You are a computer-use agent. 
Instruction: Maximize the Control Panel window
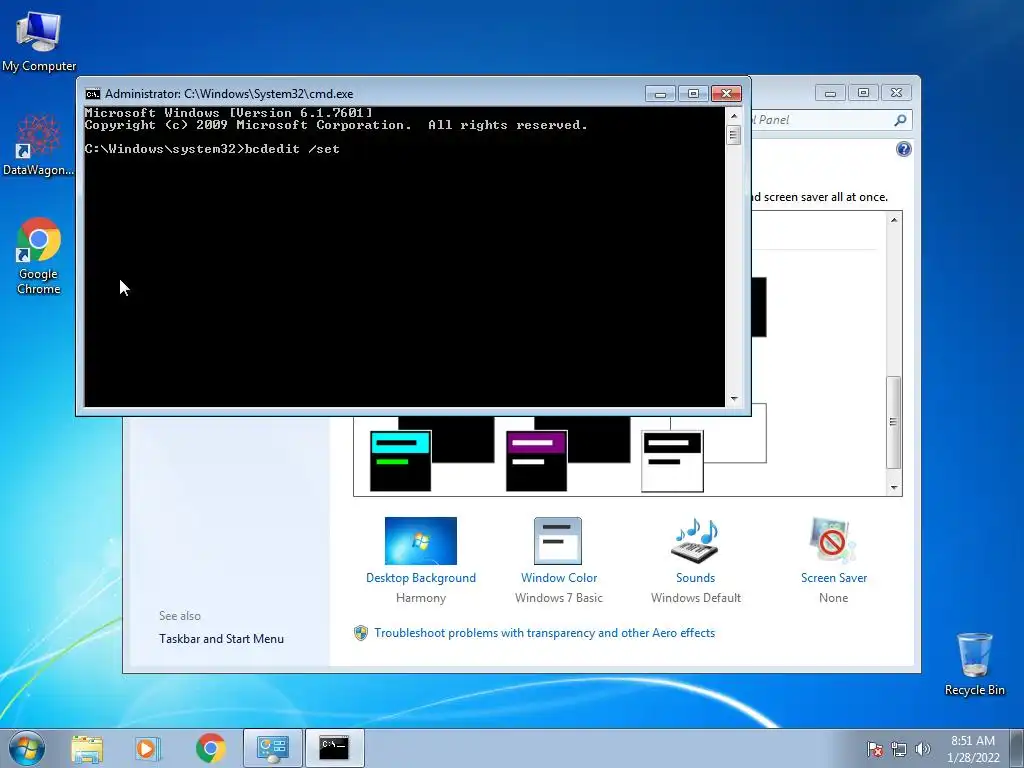pos(863,93)
